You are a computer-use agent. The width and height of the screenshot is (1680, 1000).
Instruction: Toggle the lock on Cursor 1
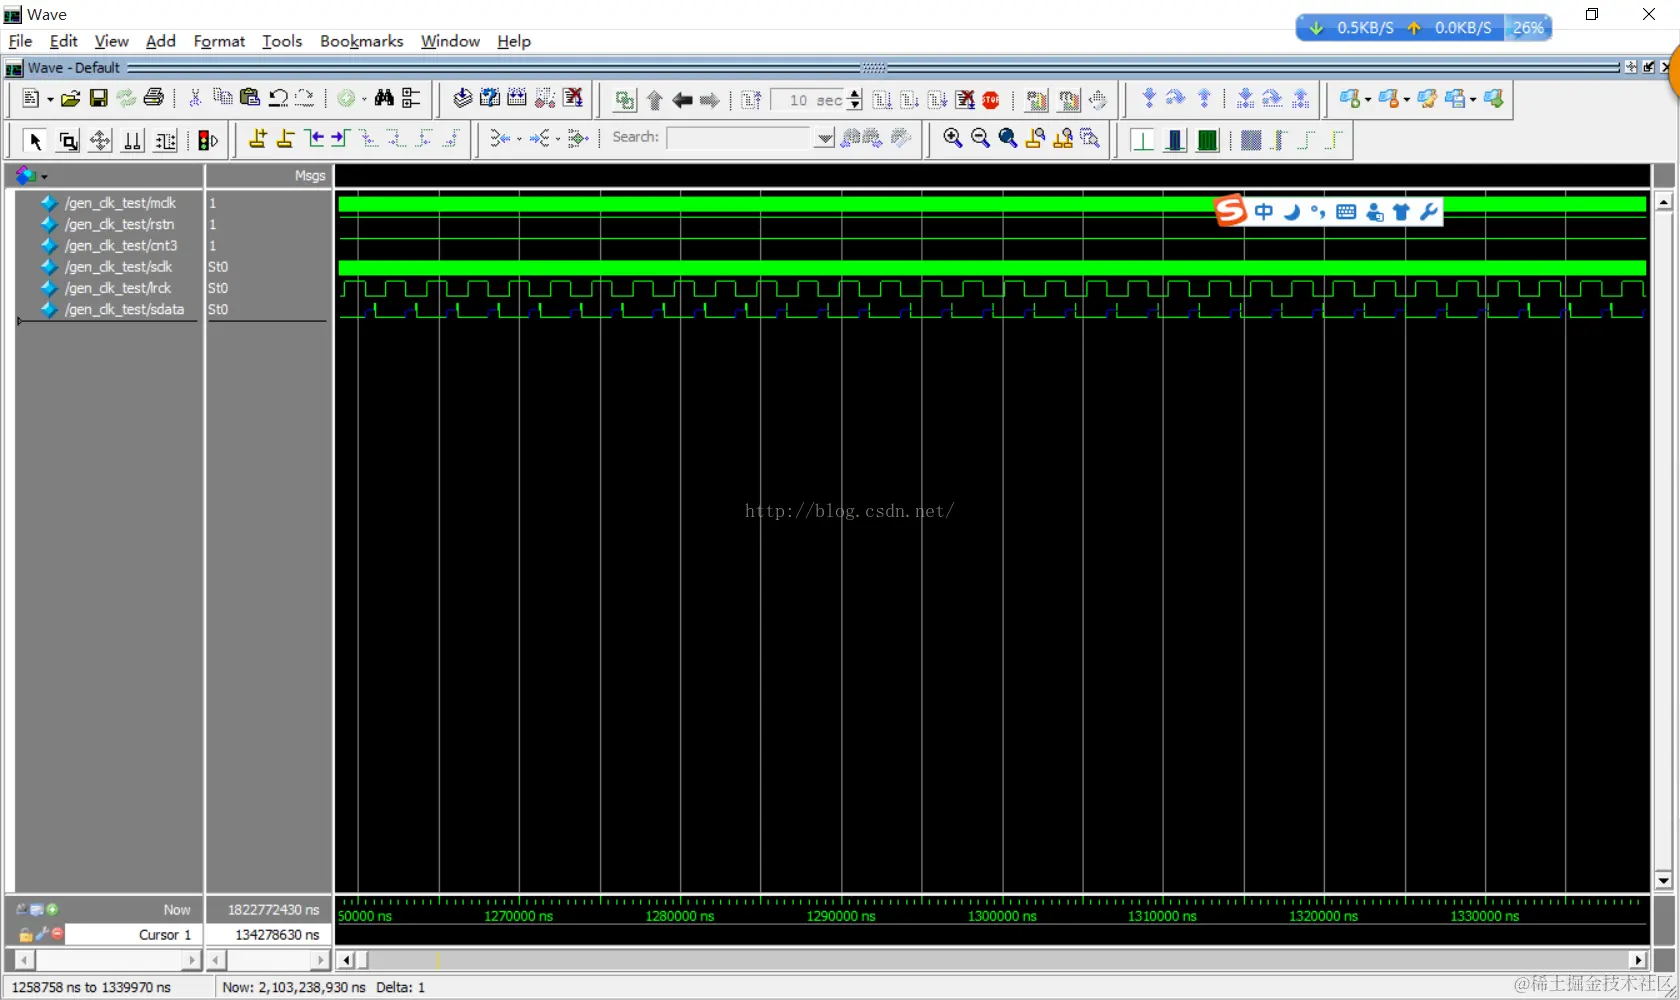(25, 934)
